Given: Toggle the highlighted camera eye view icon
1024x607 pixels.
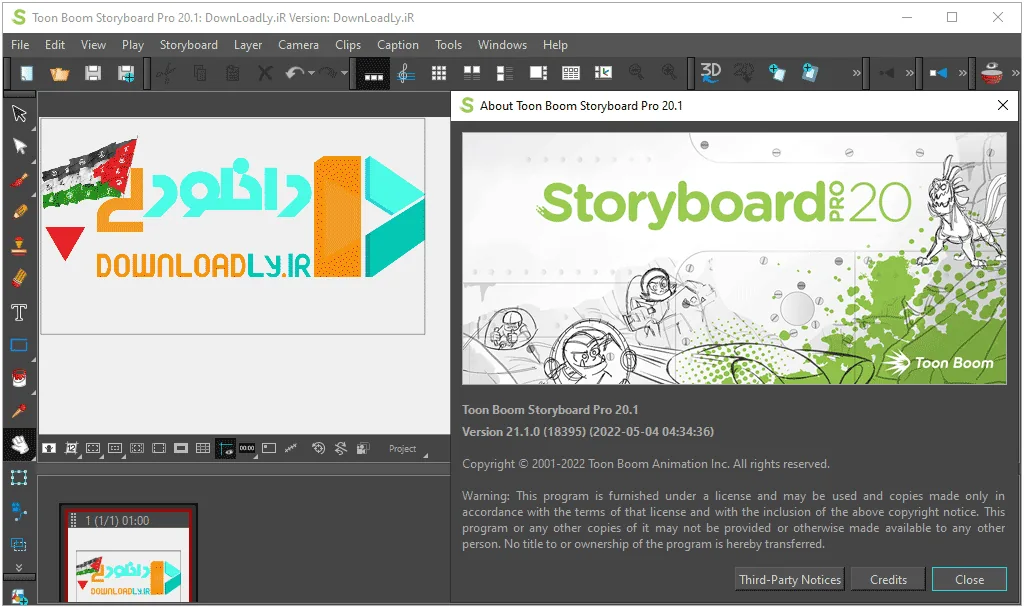Looking at the screenshot, I should (x=225, y=448).
